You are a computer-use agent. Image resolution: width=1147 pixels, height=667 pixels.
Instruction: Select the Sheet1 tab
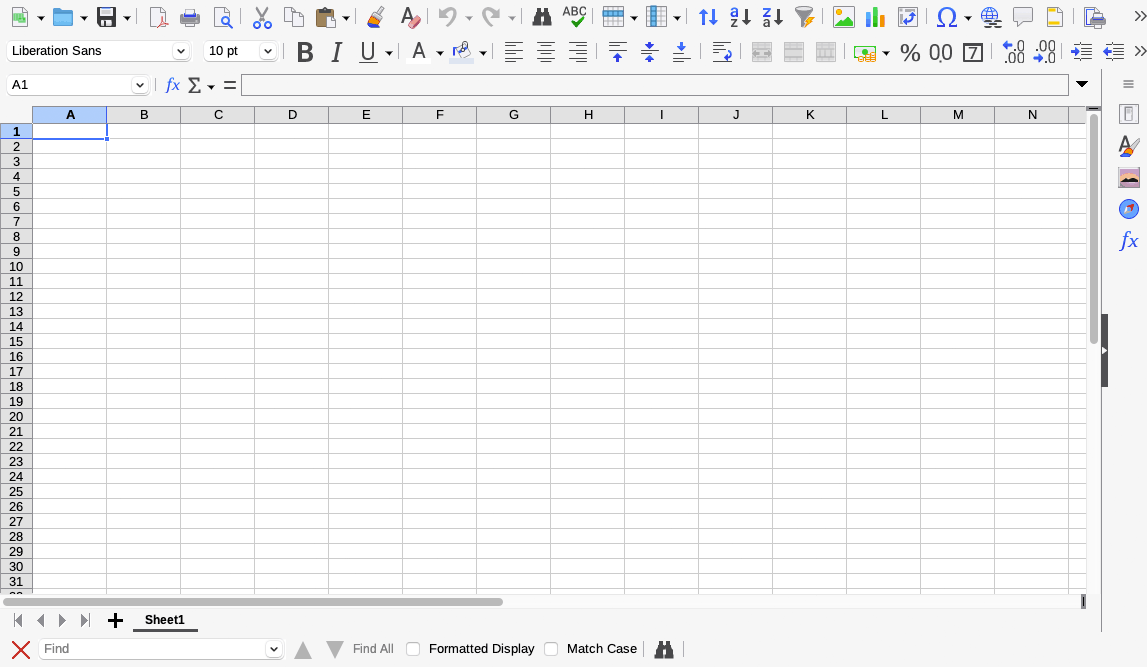pos(165,620)
